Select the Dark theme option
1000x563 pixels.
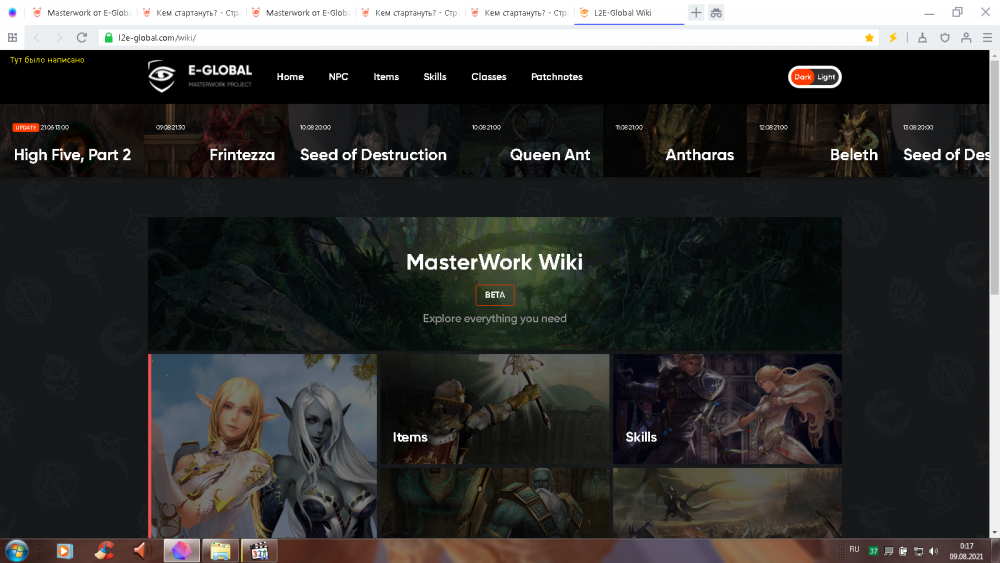point(803,77)
